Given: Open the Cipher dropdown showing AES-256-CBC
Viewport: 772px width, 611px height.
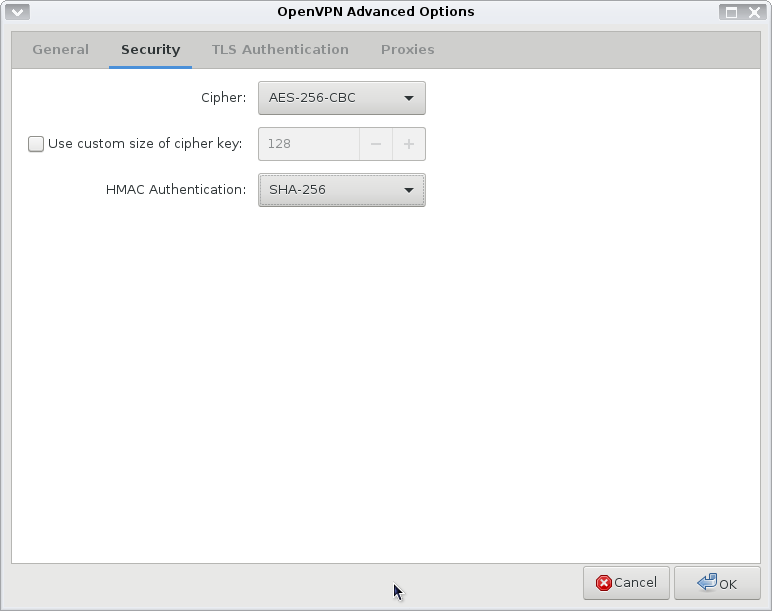Looking at the screenshot, I should 342,98.
